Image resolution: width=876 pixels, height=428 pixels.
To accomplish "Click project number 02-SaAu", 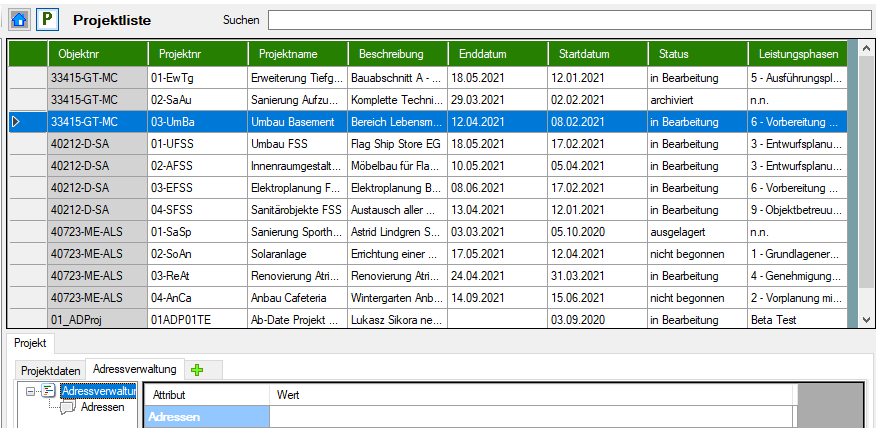I will coord(198,99).
